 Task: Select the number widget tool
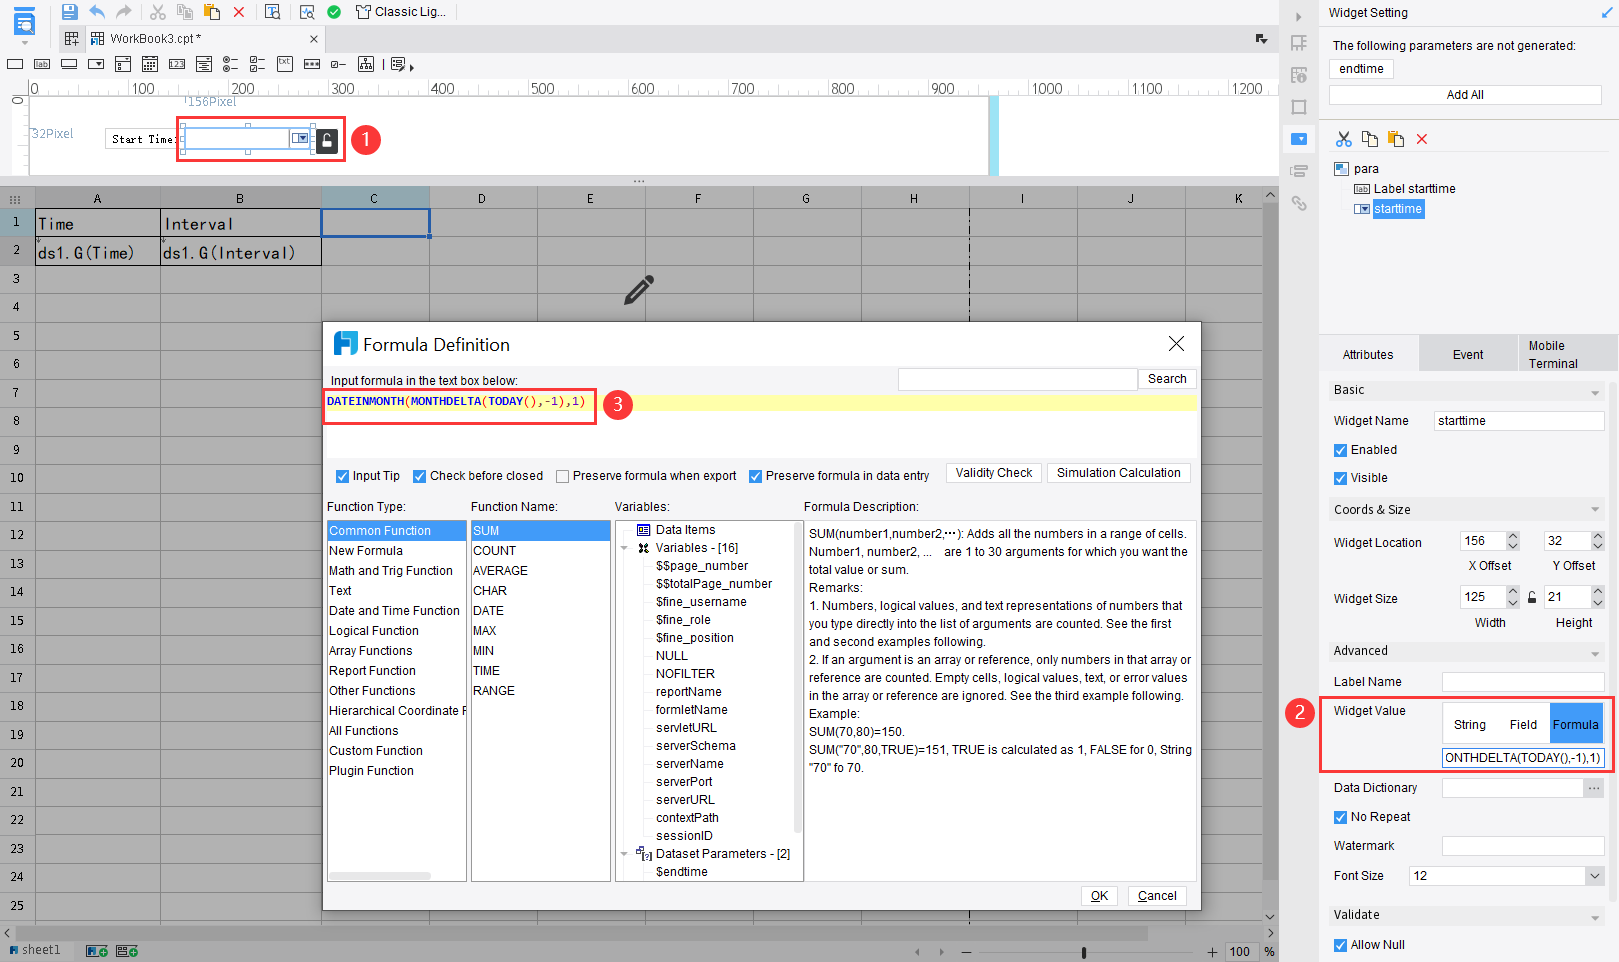pos(177,63)
